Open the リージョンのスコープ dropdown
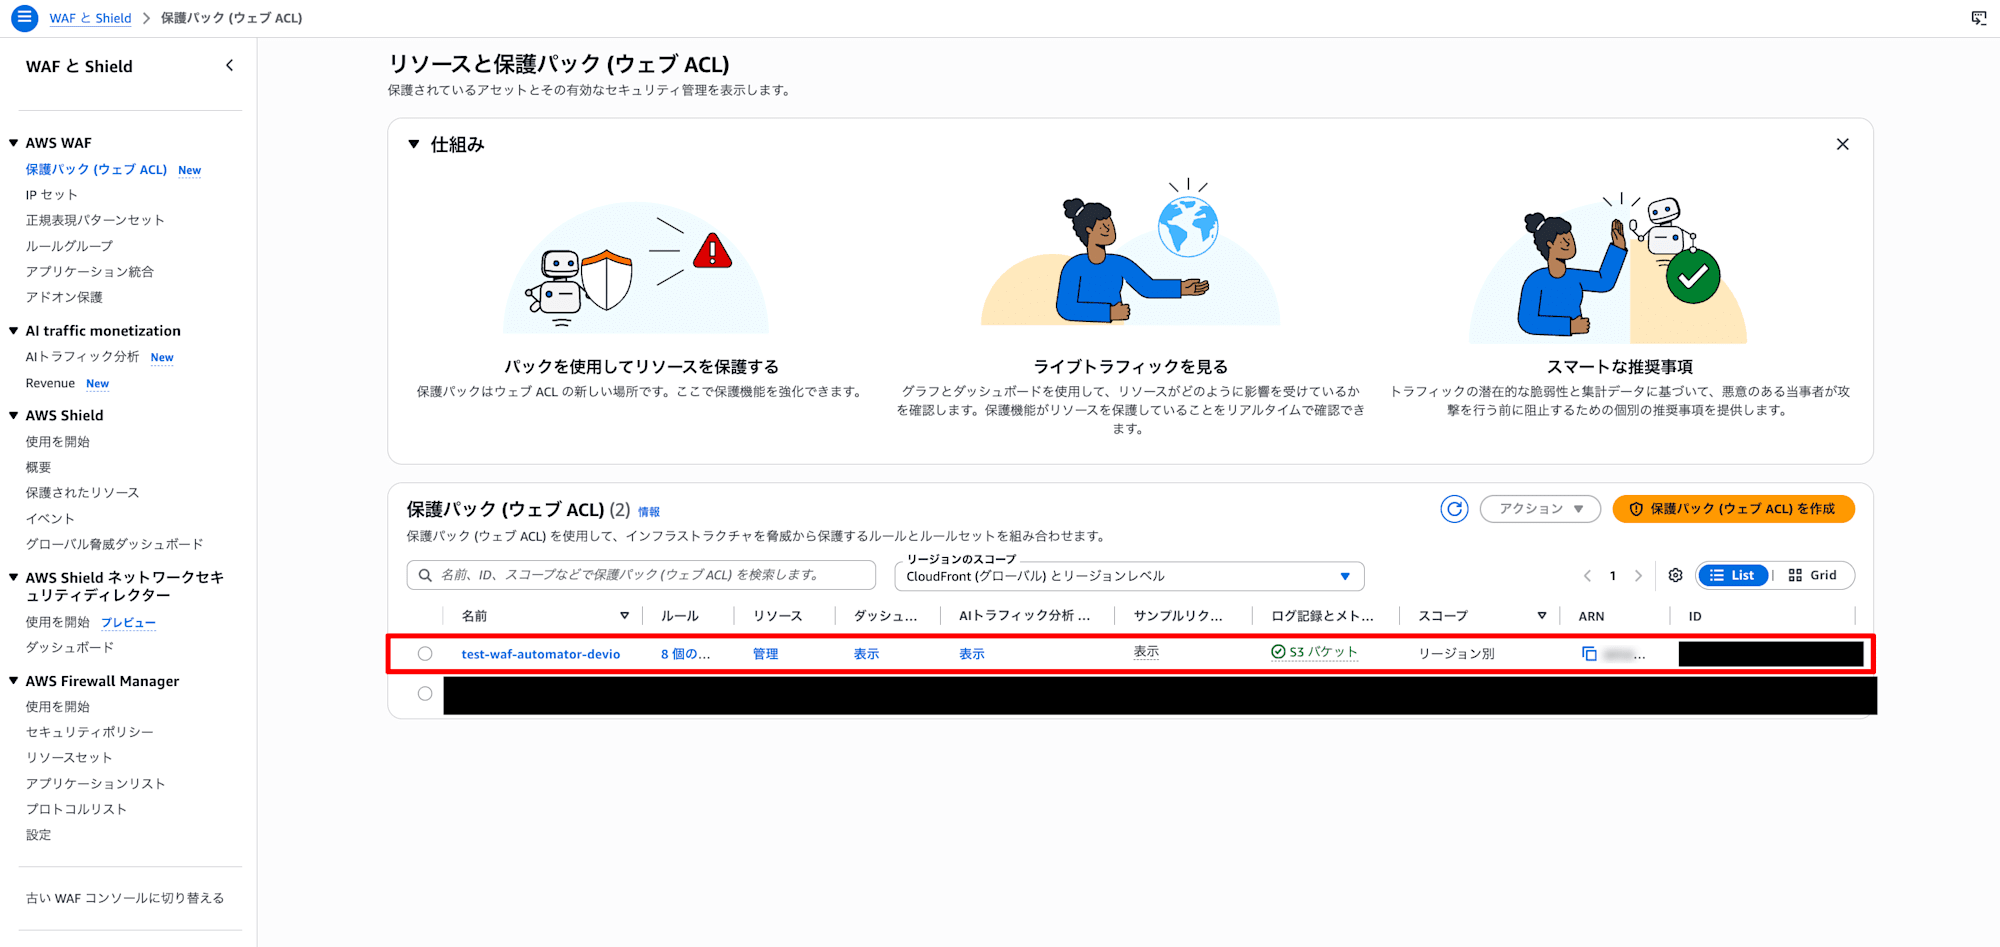The height and width of the screenshot is (947, 2000). click(1129, 576)
